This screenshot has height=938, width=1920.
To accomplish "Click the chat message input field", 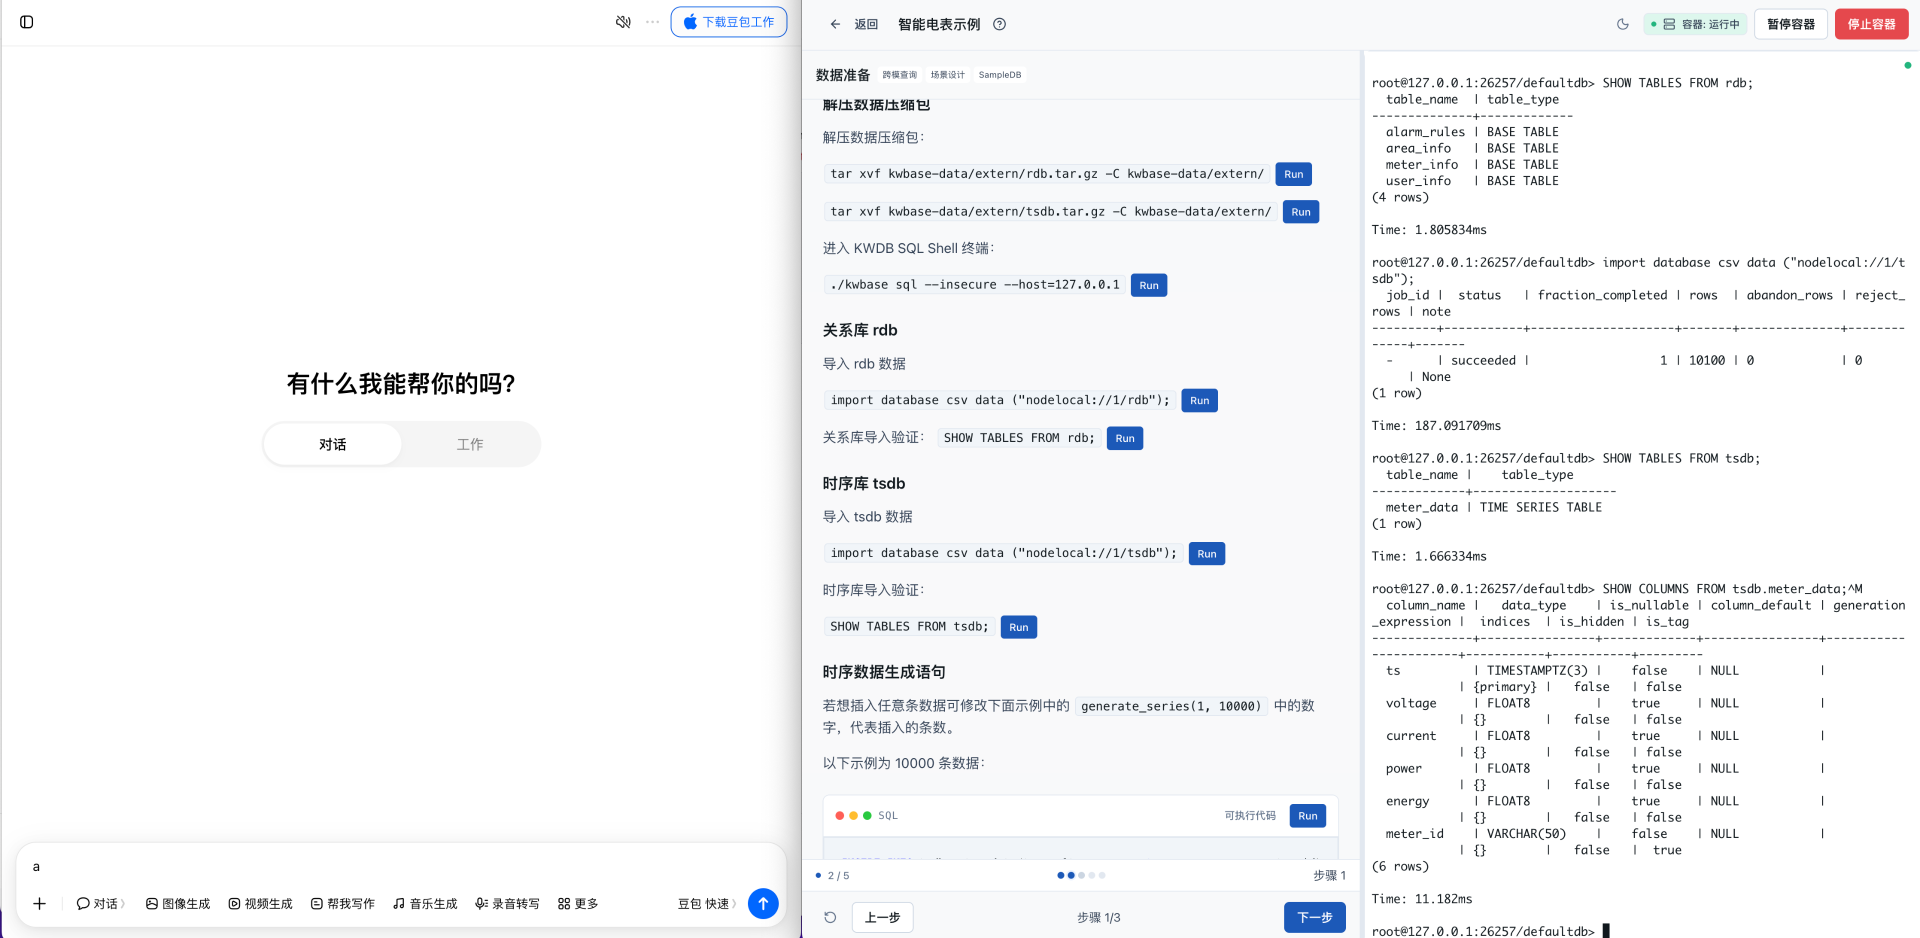I will click(x=400, y=867).
